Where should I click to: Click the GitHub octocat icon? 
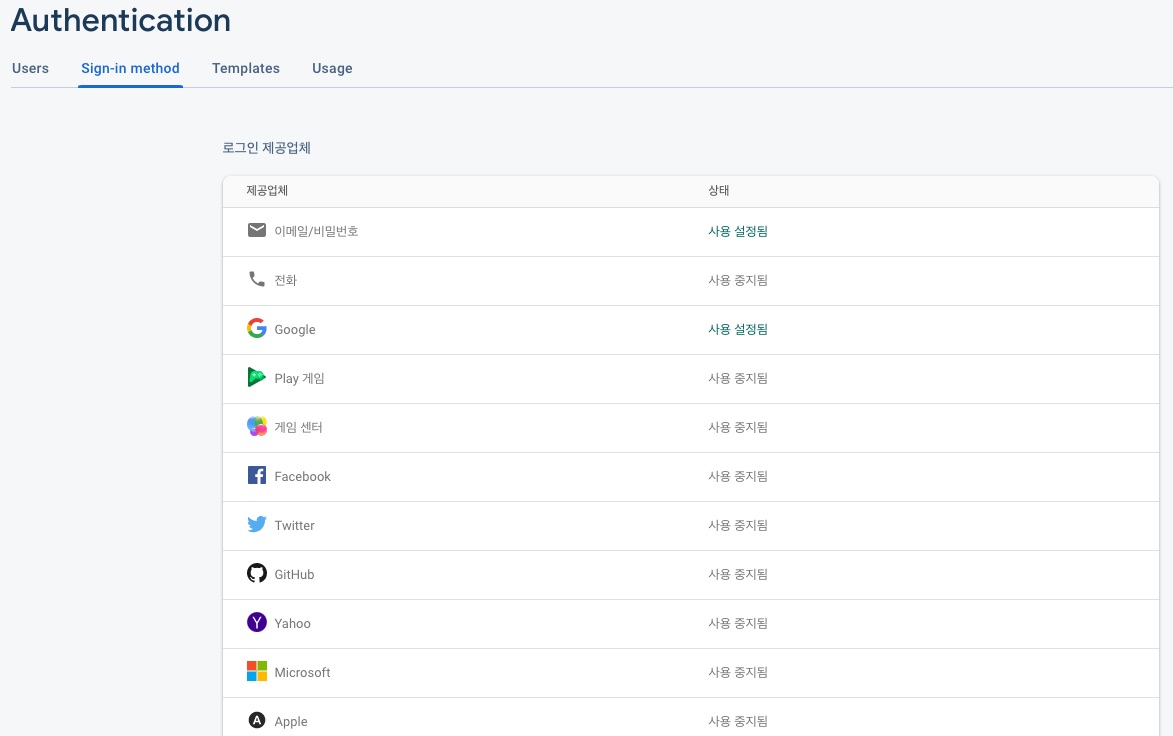coord(257,574)
